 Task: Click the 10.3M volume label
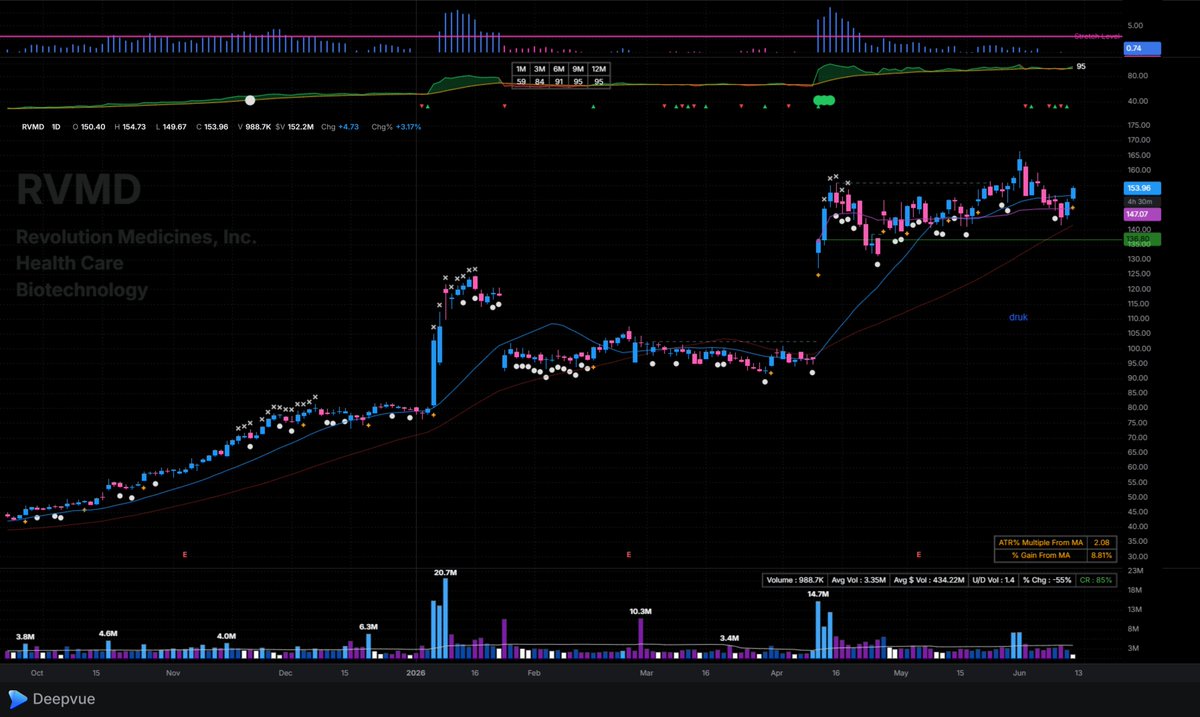tap(641, 611)
